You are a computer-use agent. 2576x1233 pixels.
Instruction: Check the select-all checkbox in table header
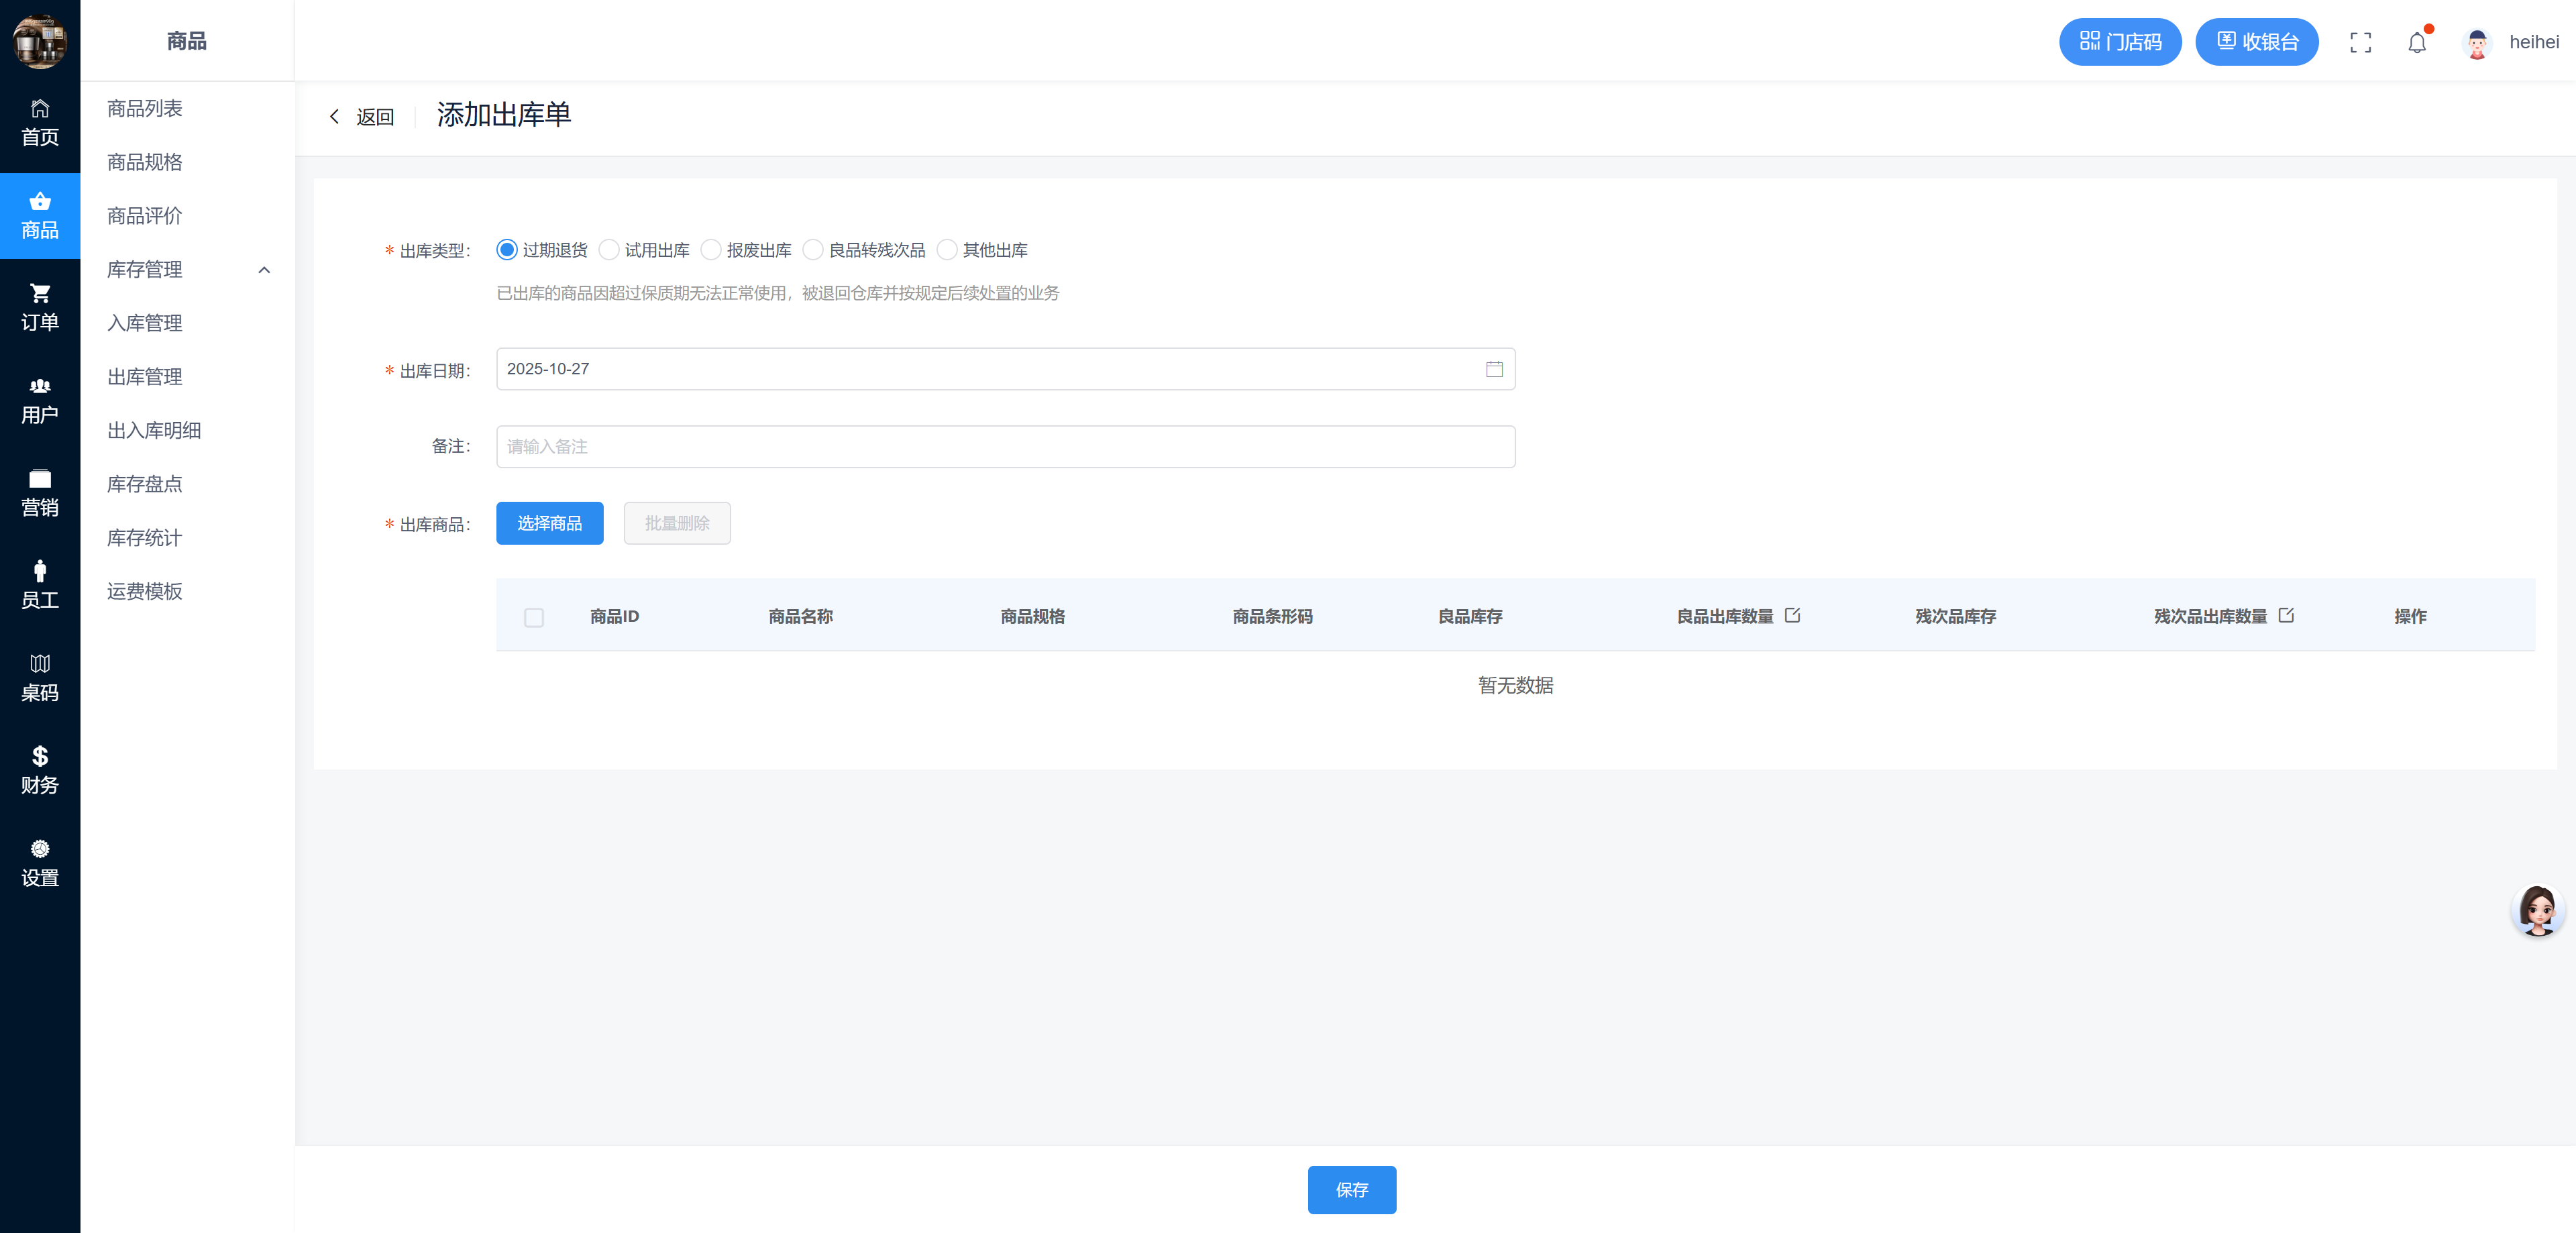tap(534, 617)
